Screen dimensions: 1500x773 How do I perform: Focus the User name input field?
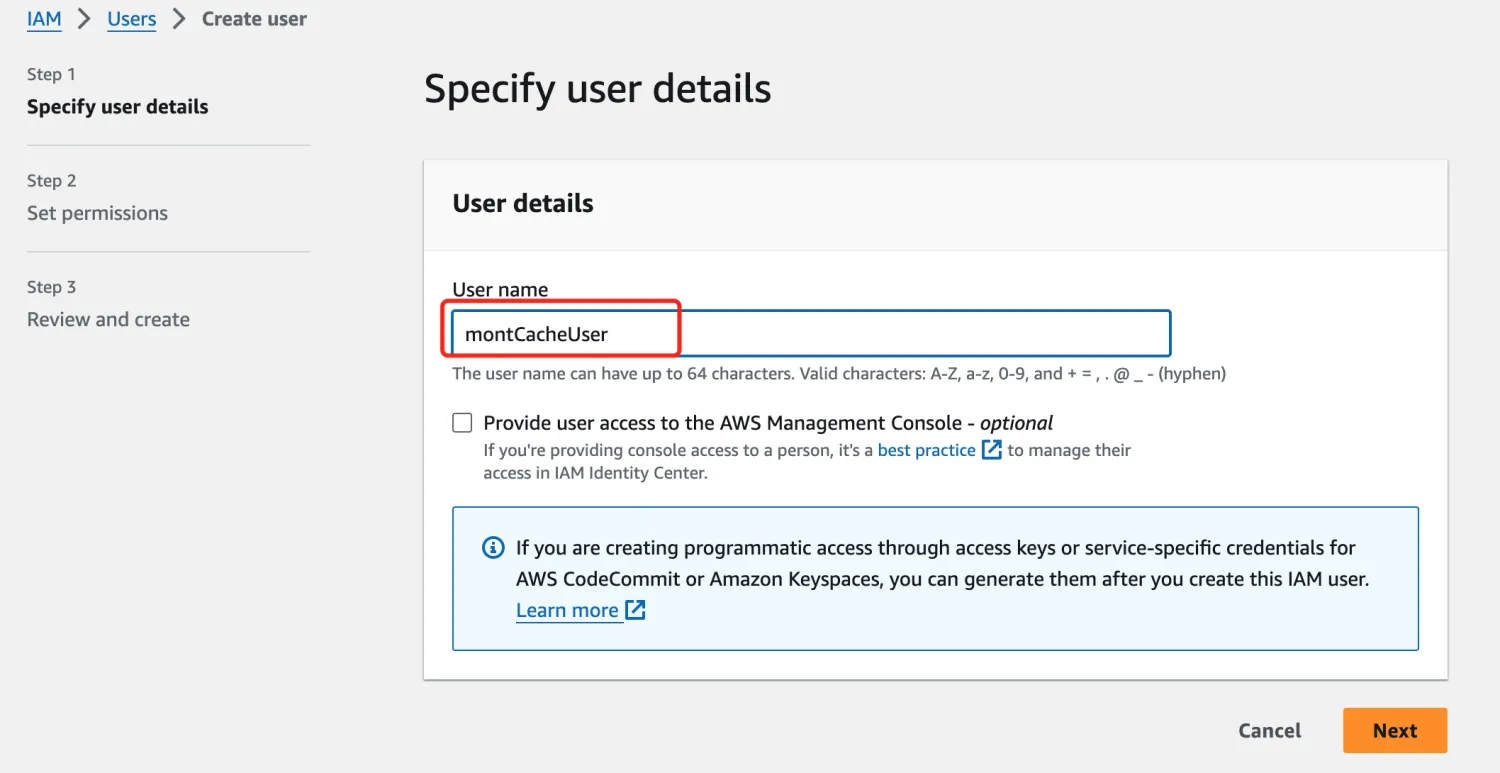tap(811, 334)
